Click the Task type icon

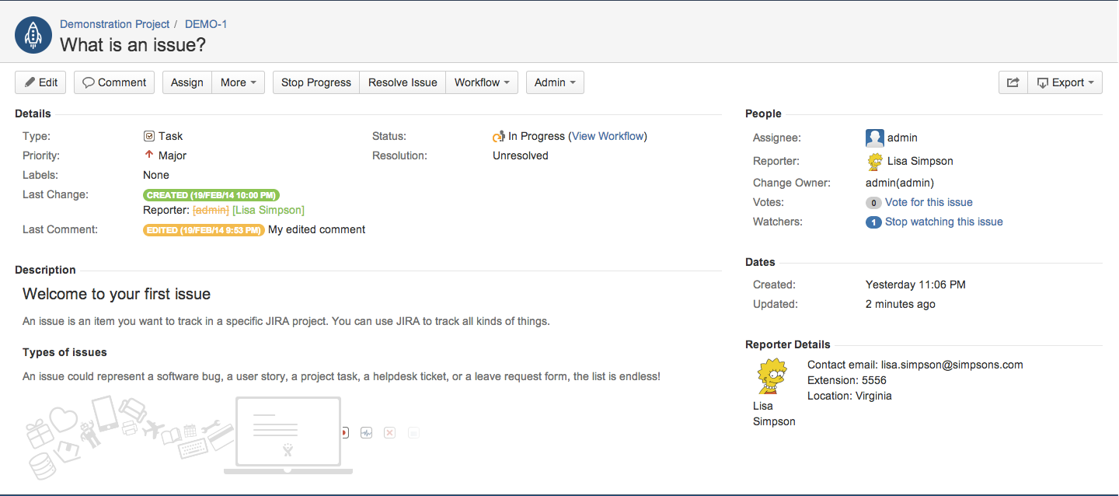149,136
